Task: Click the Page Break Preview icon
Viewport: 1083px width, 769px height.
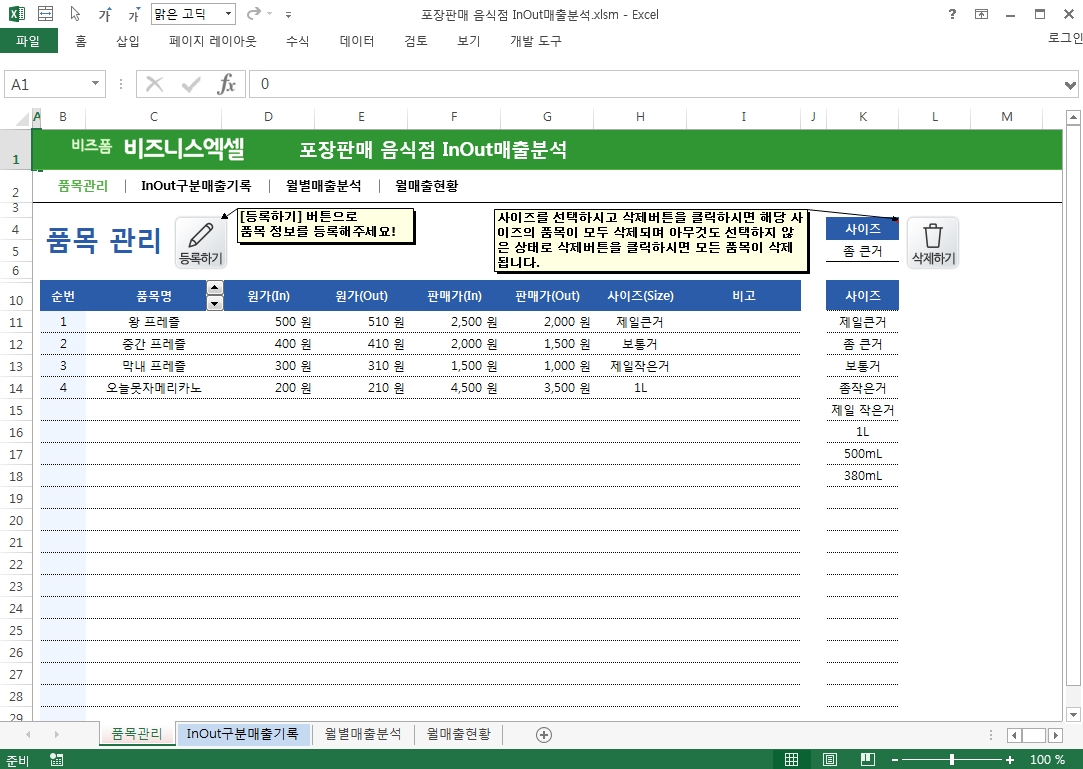Action: (x=867, y=760)
